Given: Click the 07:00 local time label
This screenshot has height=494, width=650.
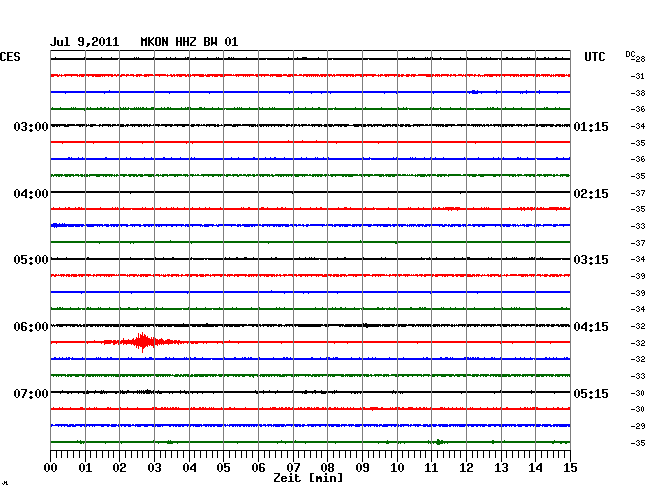Looking at the screenshot, I should (x=31, y=393).
